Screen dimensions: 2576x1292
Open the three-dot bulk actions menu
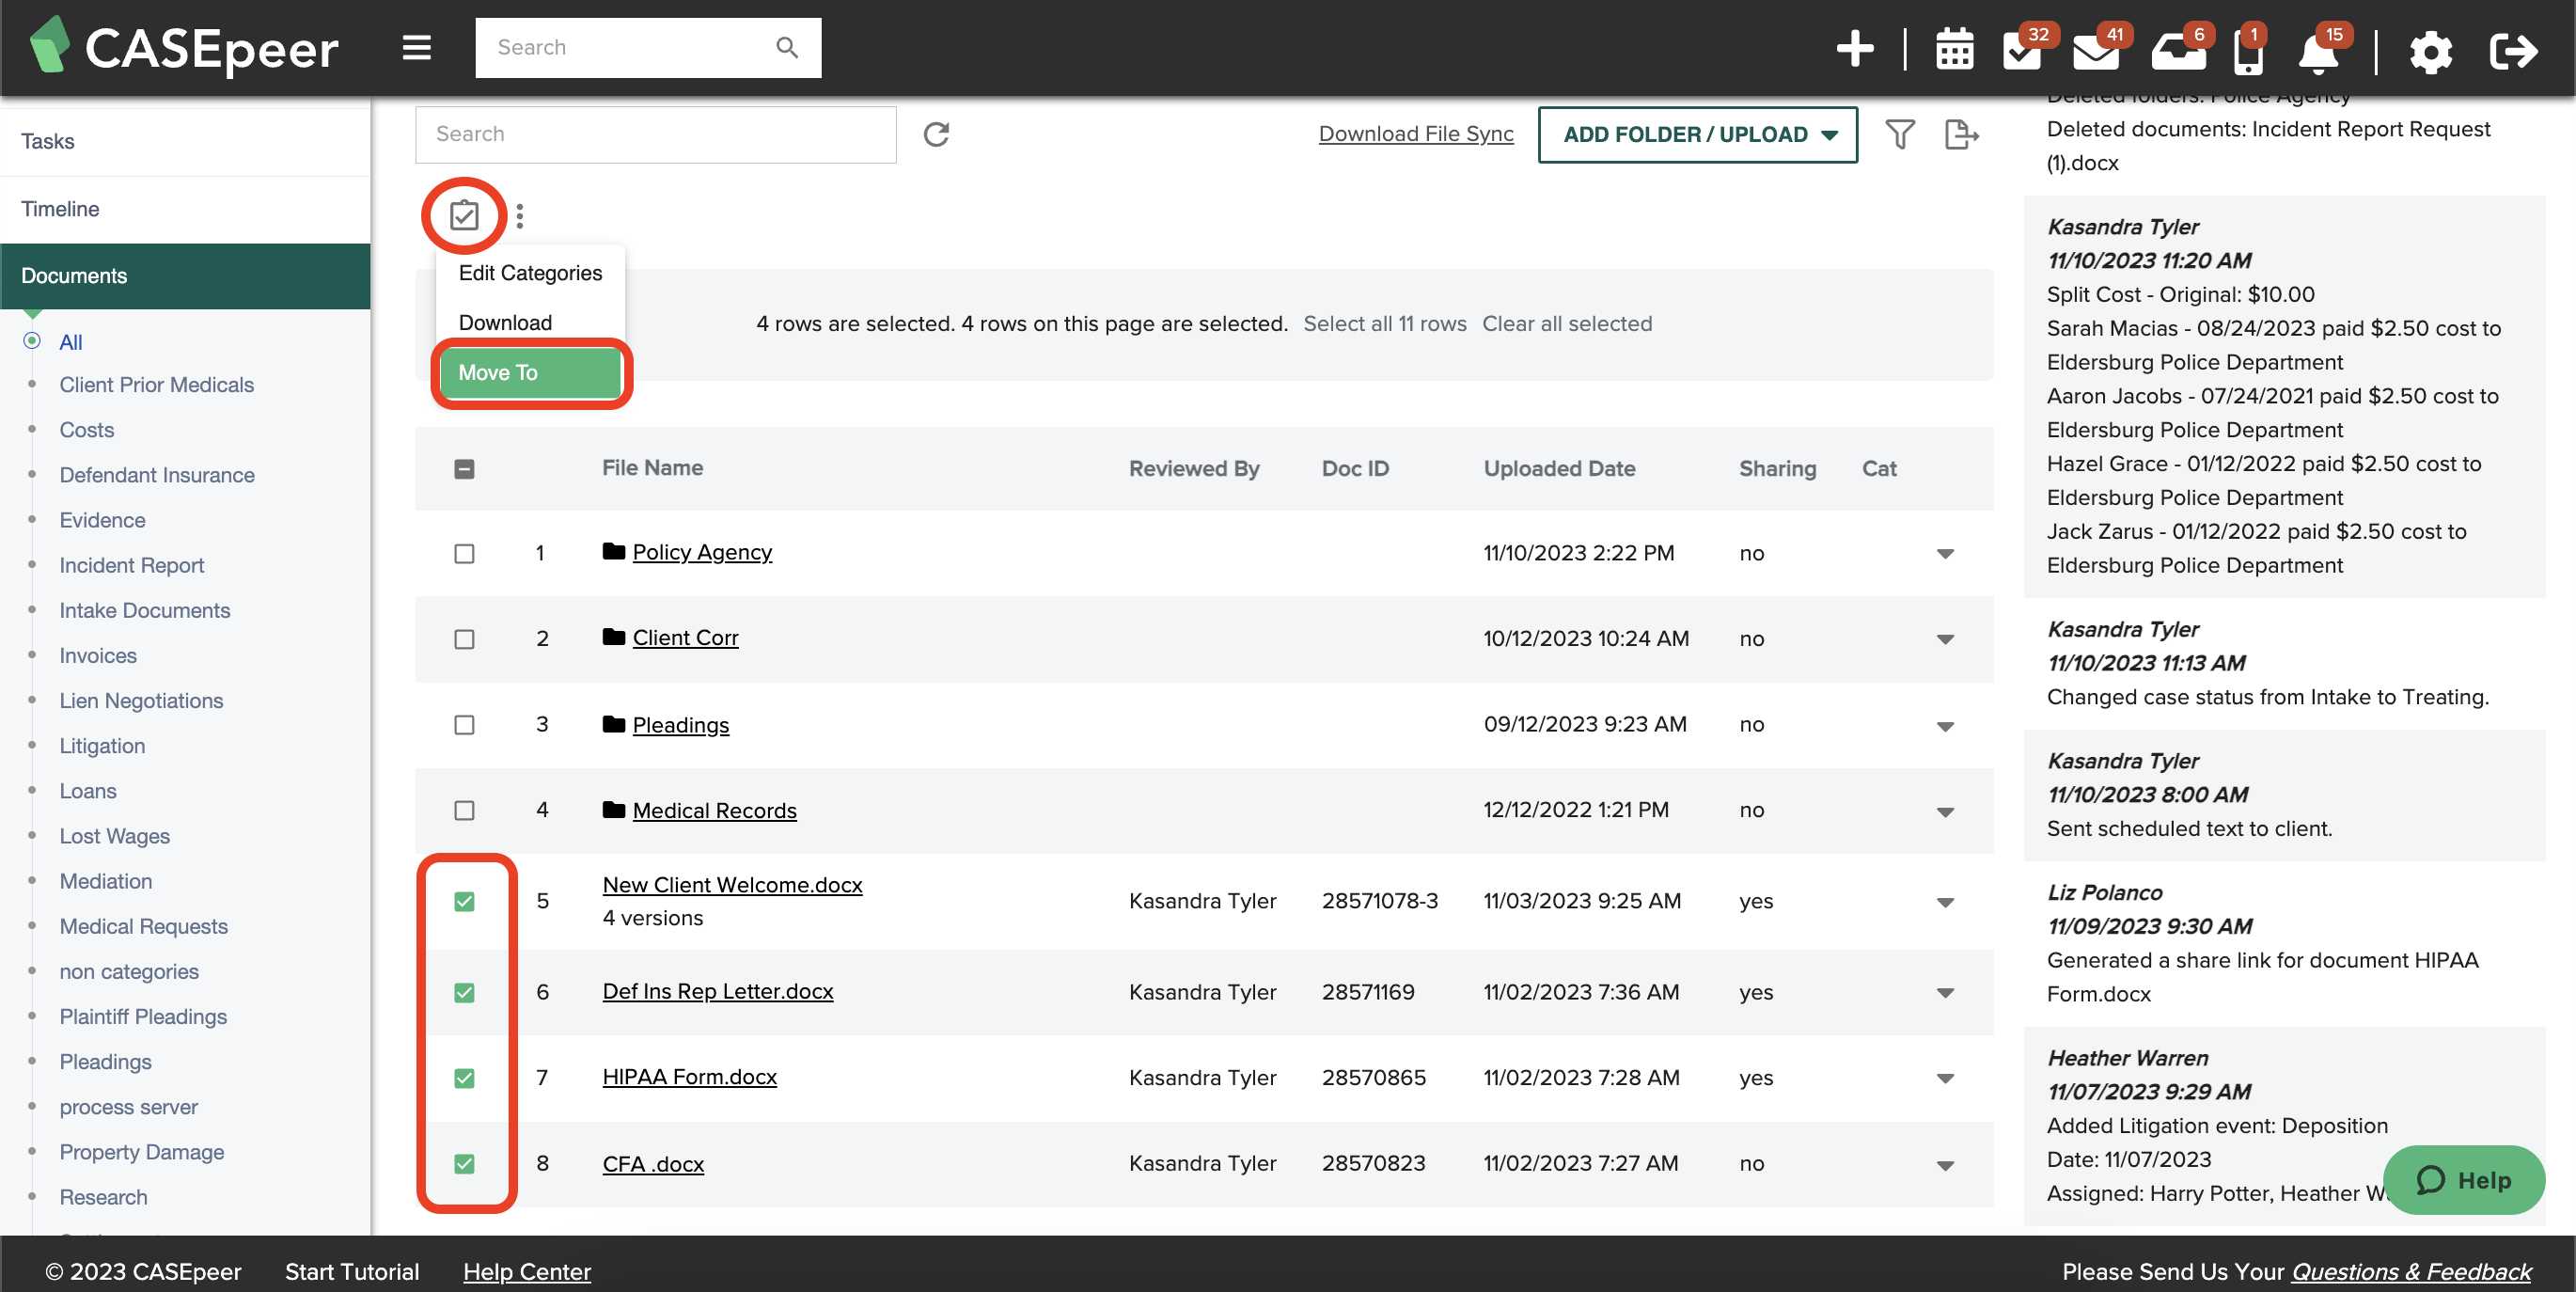[x=519, y=215]
